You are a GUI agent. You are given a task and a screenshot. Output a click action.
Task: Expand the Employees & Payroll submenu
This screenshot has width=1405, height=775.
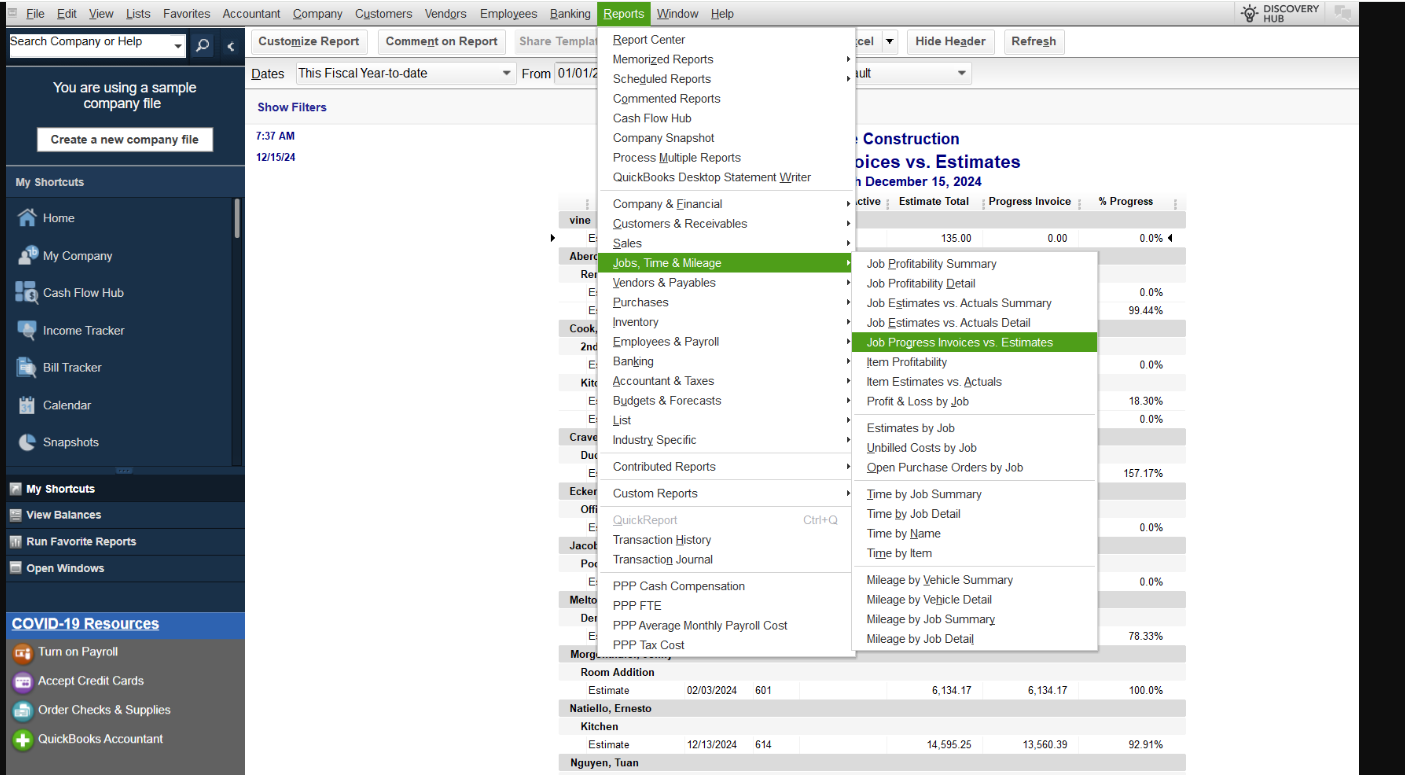(727, 342)
